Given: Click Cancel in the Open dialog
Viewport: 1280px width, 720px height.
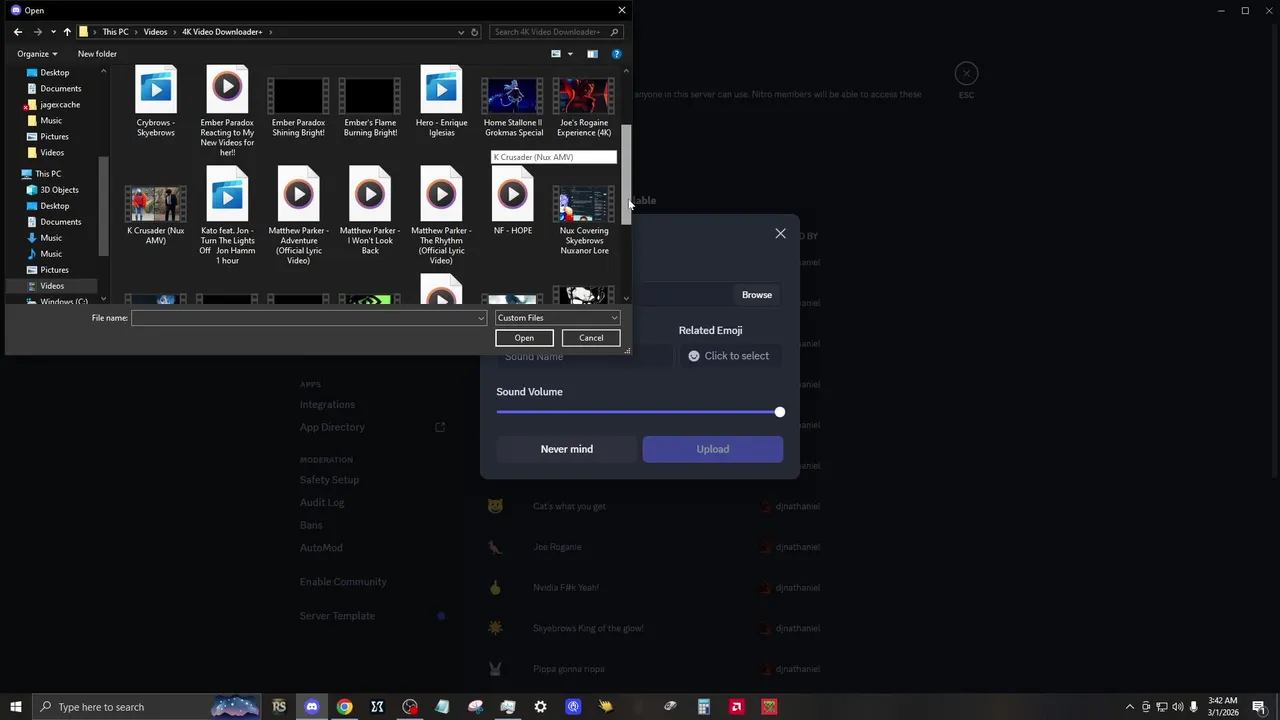Looking at the screenshot, I should (591, 338).
